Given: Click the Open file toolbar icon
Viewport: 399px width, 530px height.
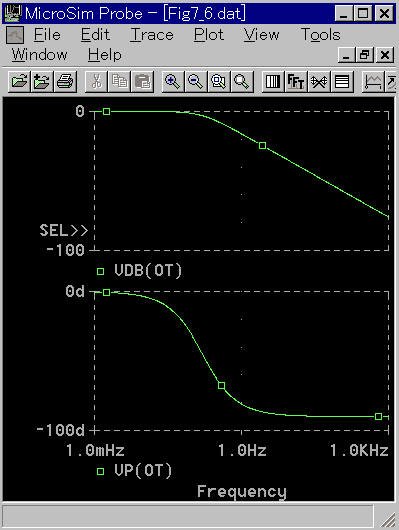Looking at the screenshot, I should coord(19,81).
